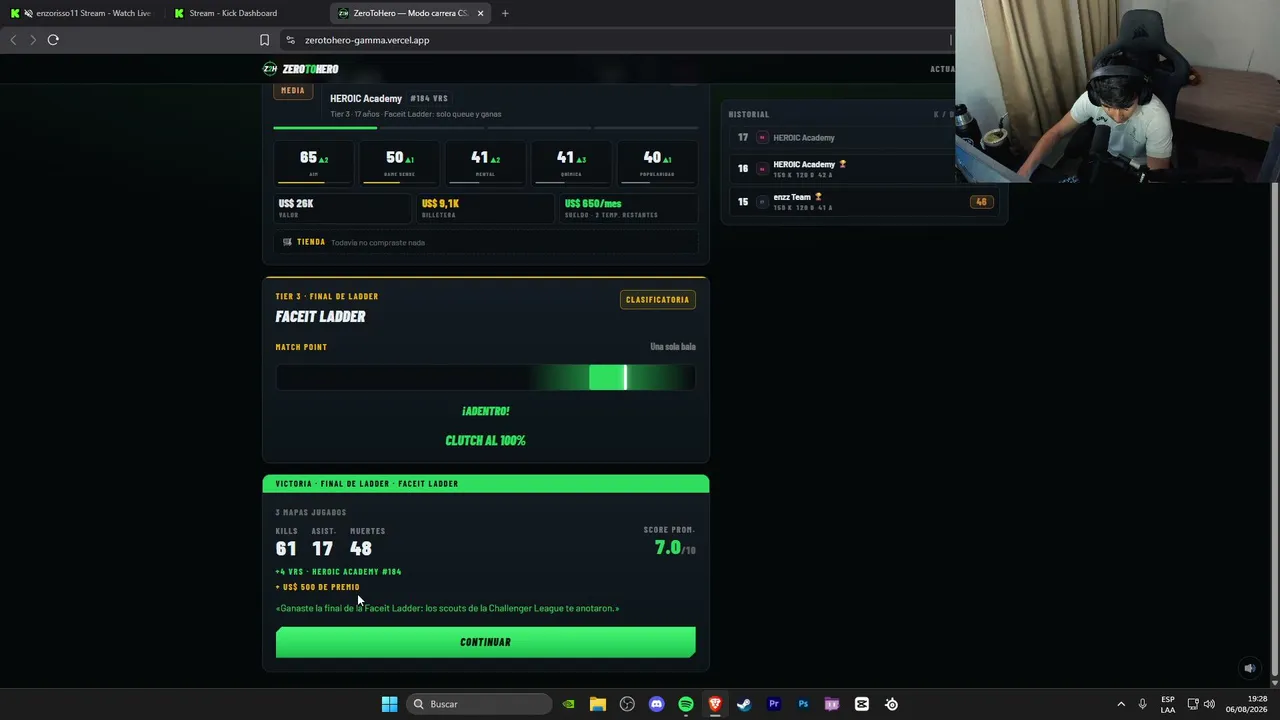The height and width of the screenshot is (720, 1280).
Task: Select history row 17 HEROIC Academy
Action: pos(863,138)
